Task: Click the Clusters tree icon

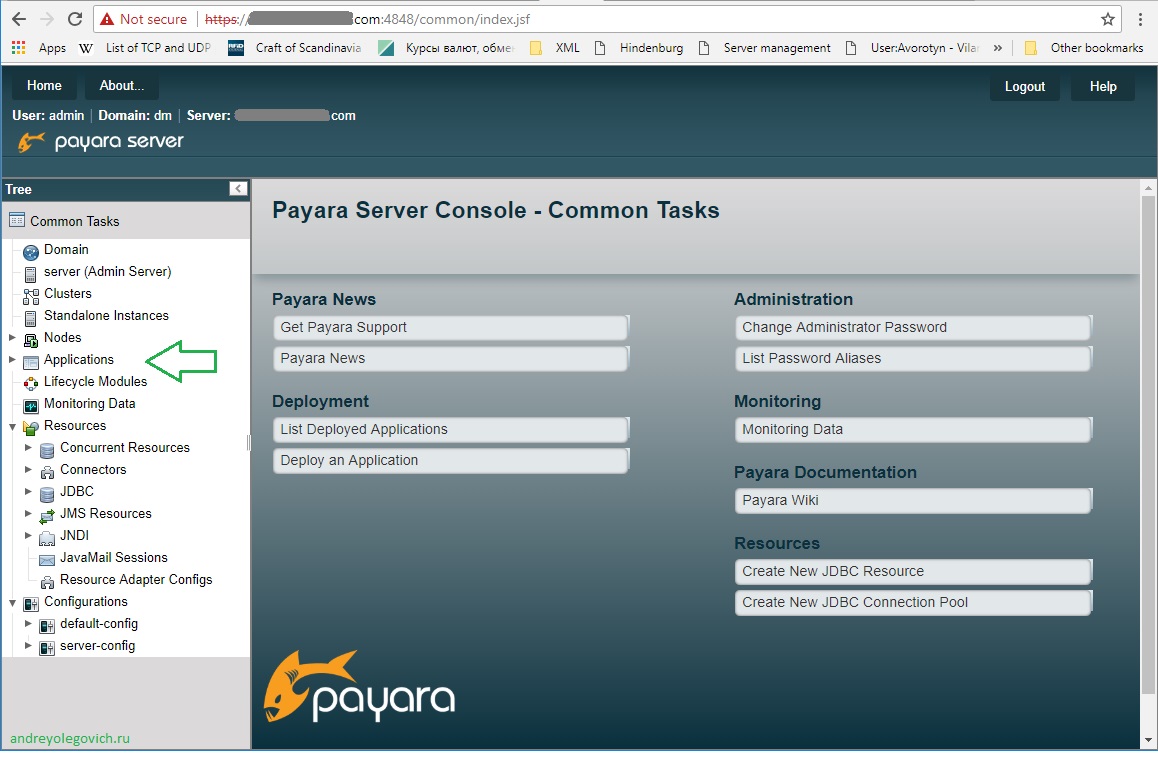Action: [x=30, y=297]
